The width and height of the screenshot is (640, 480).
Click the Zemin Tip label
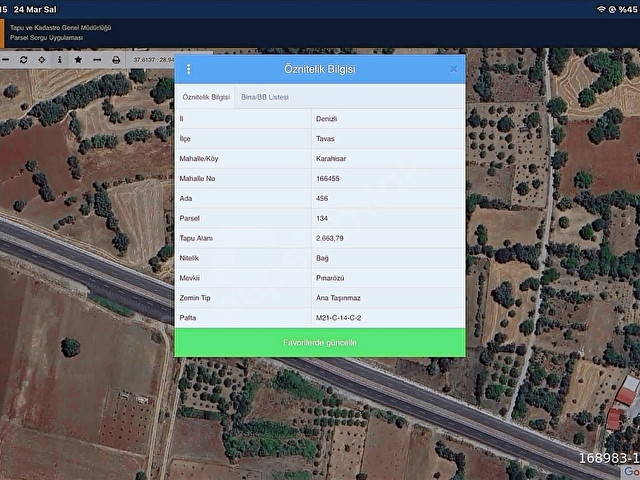(195, 298)
